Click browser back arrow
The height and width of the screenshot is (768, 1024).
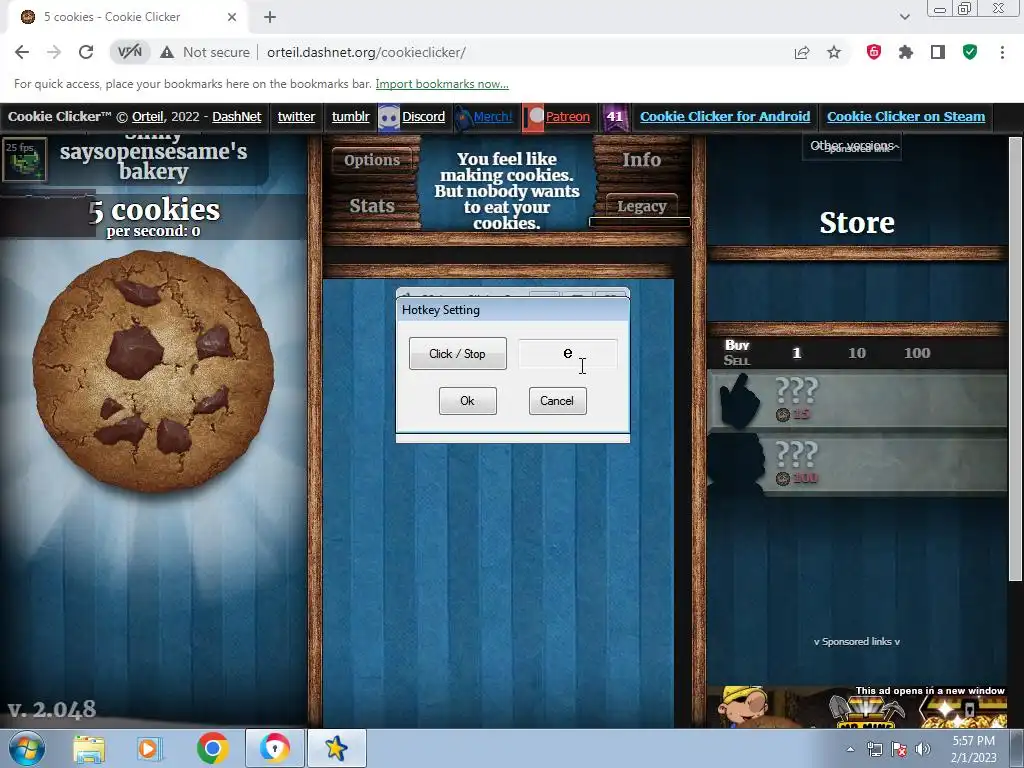coord(22,52)
